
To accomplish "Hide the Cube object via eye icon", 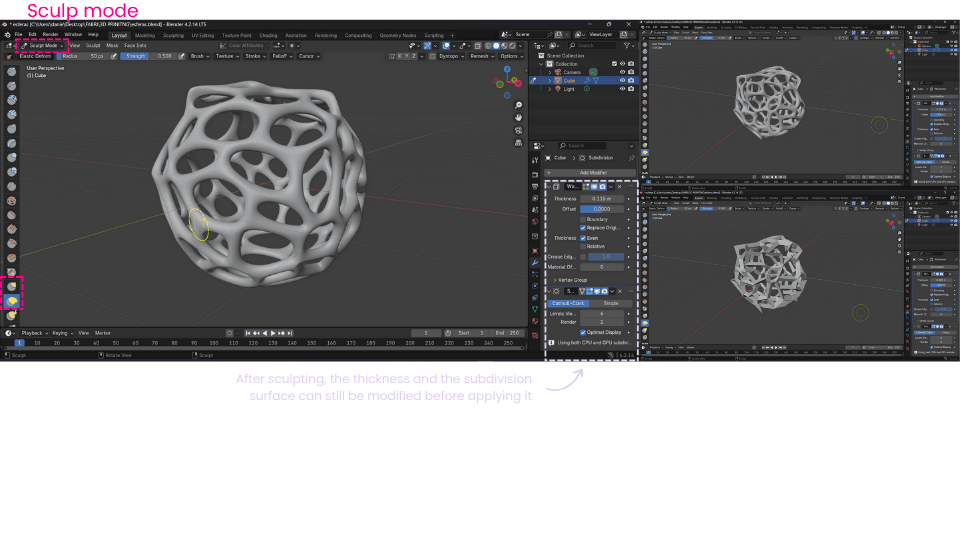I will (622, 81).
